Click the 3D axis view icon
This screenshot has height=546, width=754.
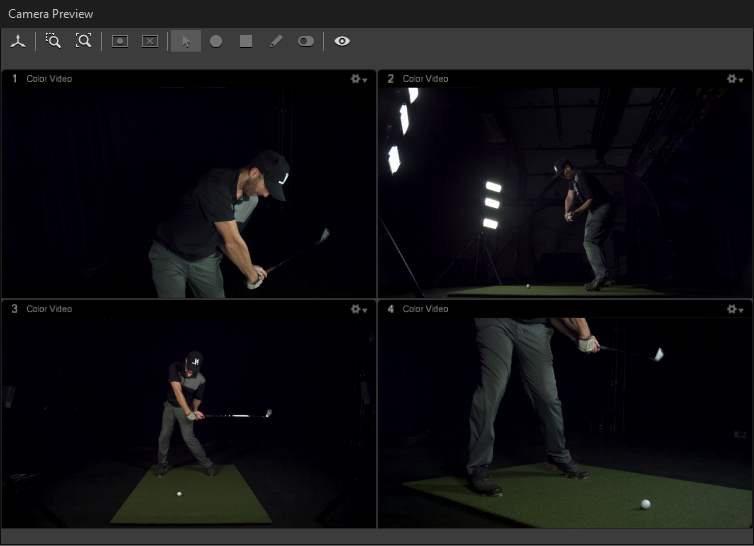18,41
